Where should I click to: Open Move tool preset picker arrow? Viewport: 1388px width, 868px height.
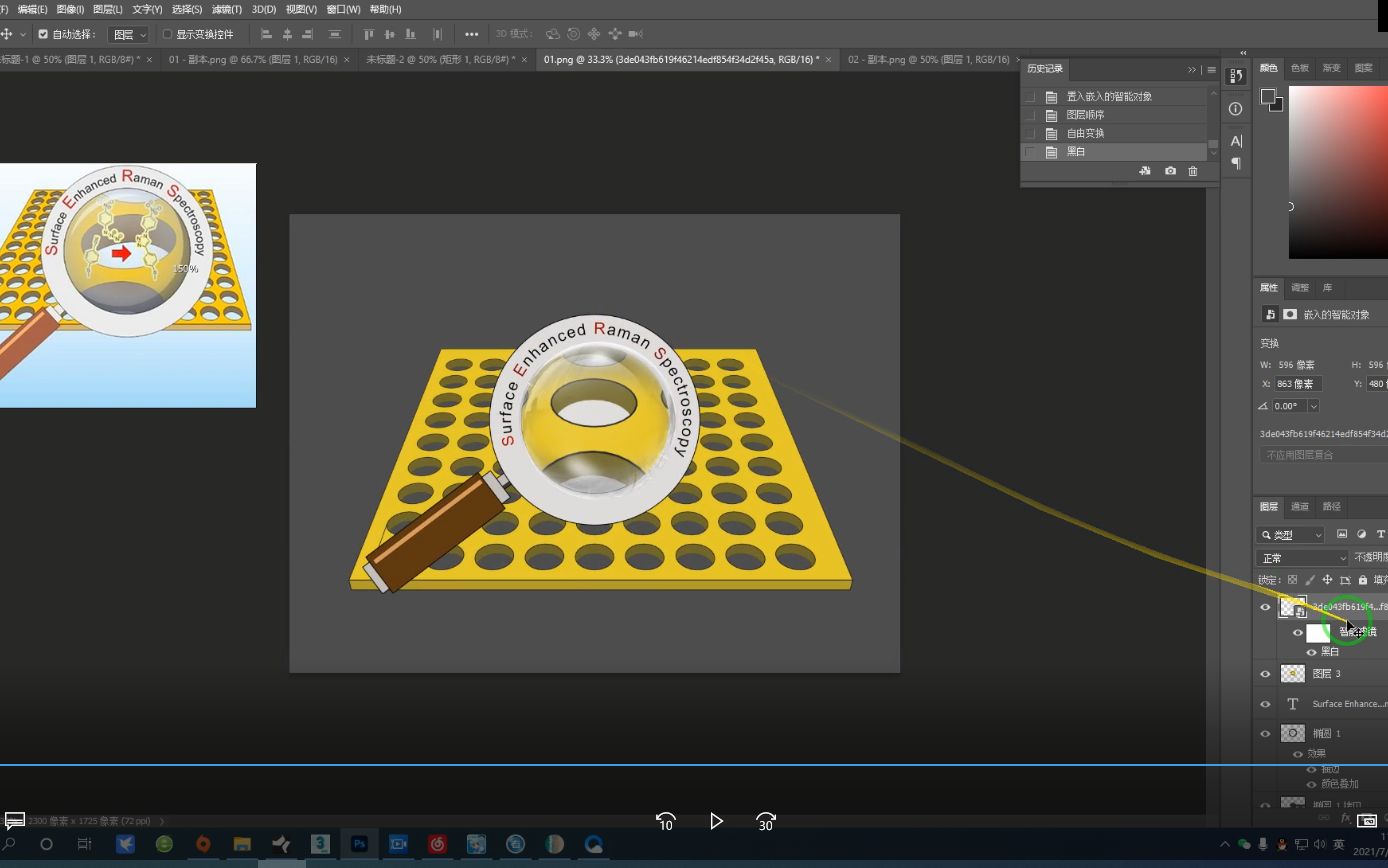coord(22,34)
